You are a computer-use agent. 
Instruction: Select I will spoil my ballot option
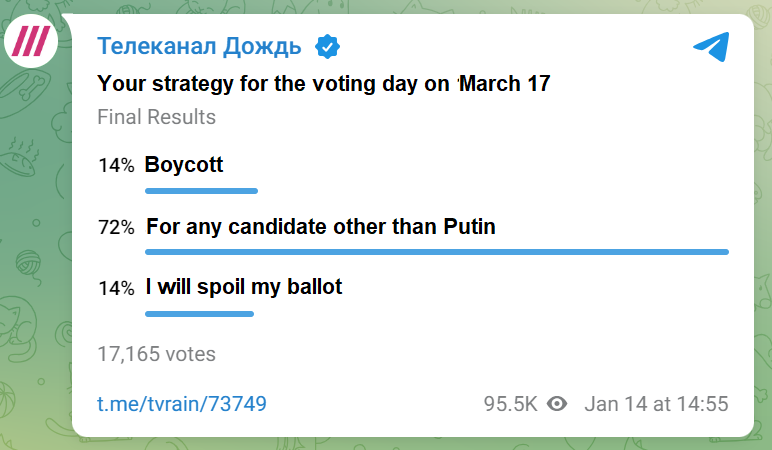pos(244,287)
